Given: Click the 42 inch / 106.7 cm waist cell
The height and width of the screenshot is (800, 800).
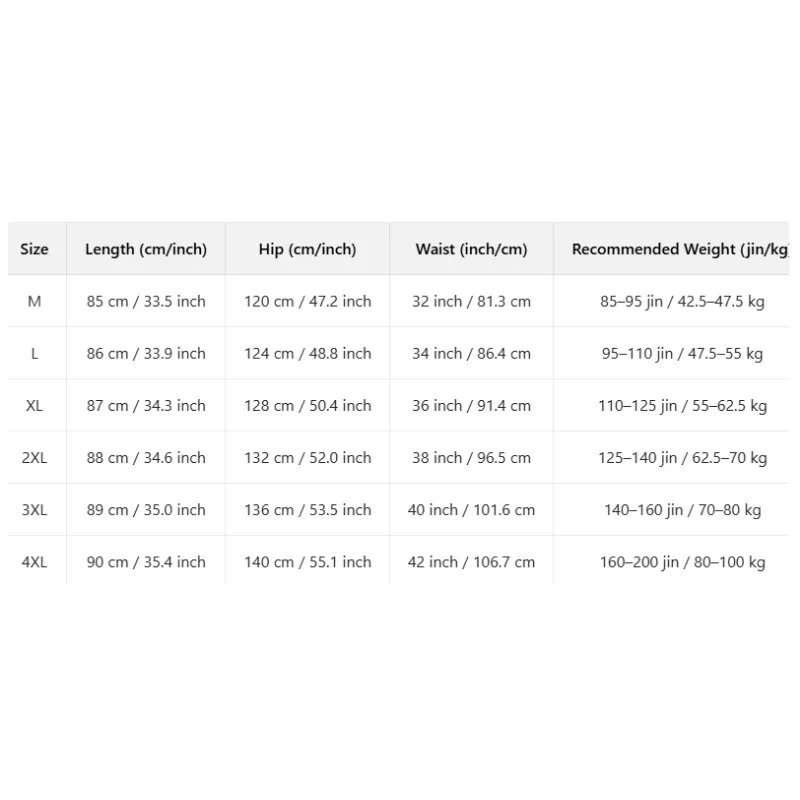Looking at the screenshot, I should (x=471, y=562).
